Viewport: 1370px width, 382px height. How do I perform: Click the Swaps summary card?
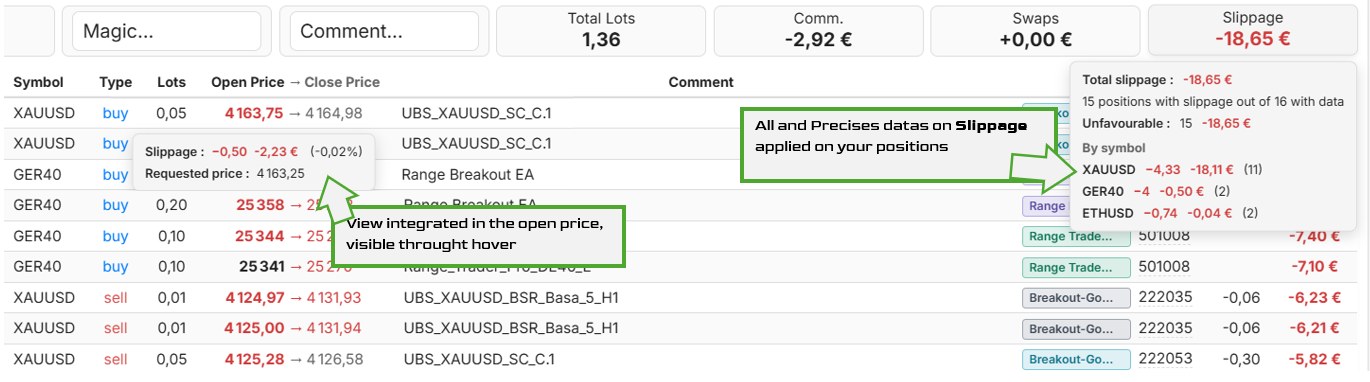1035,30
